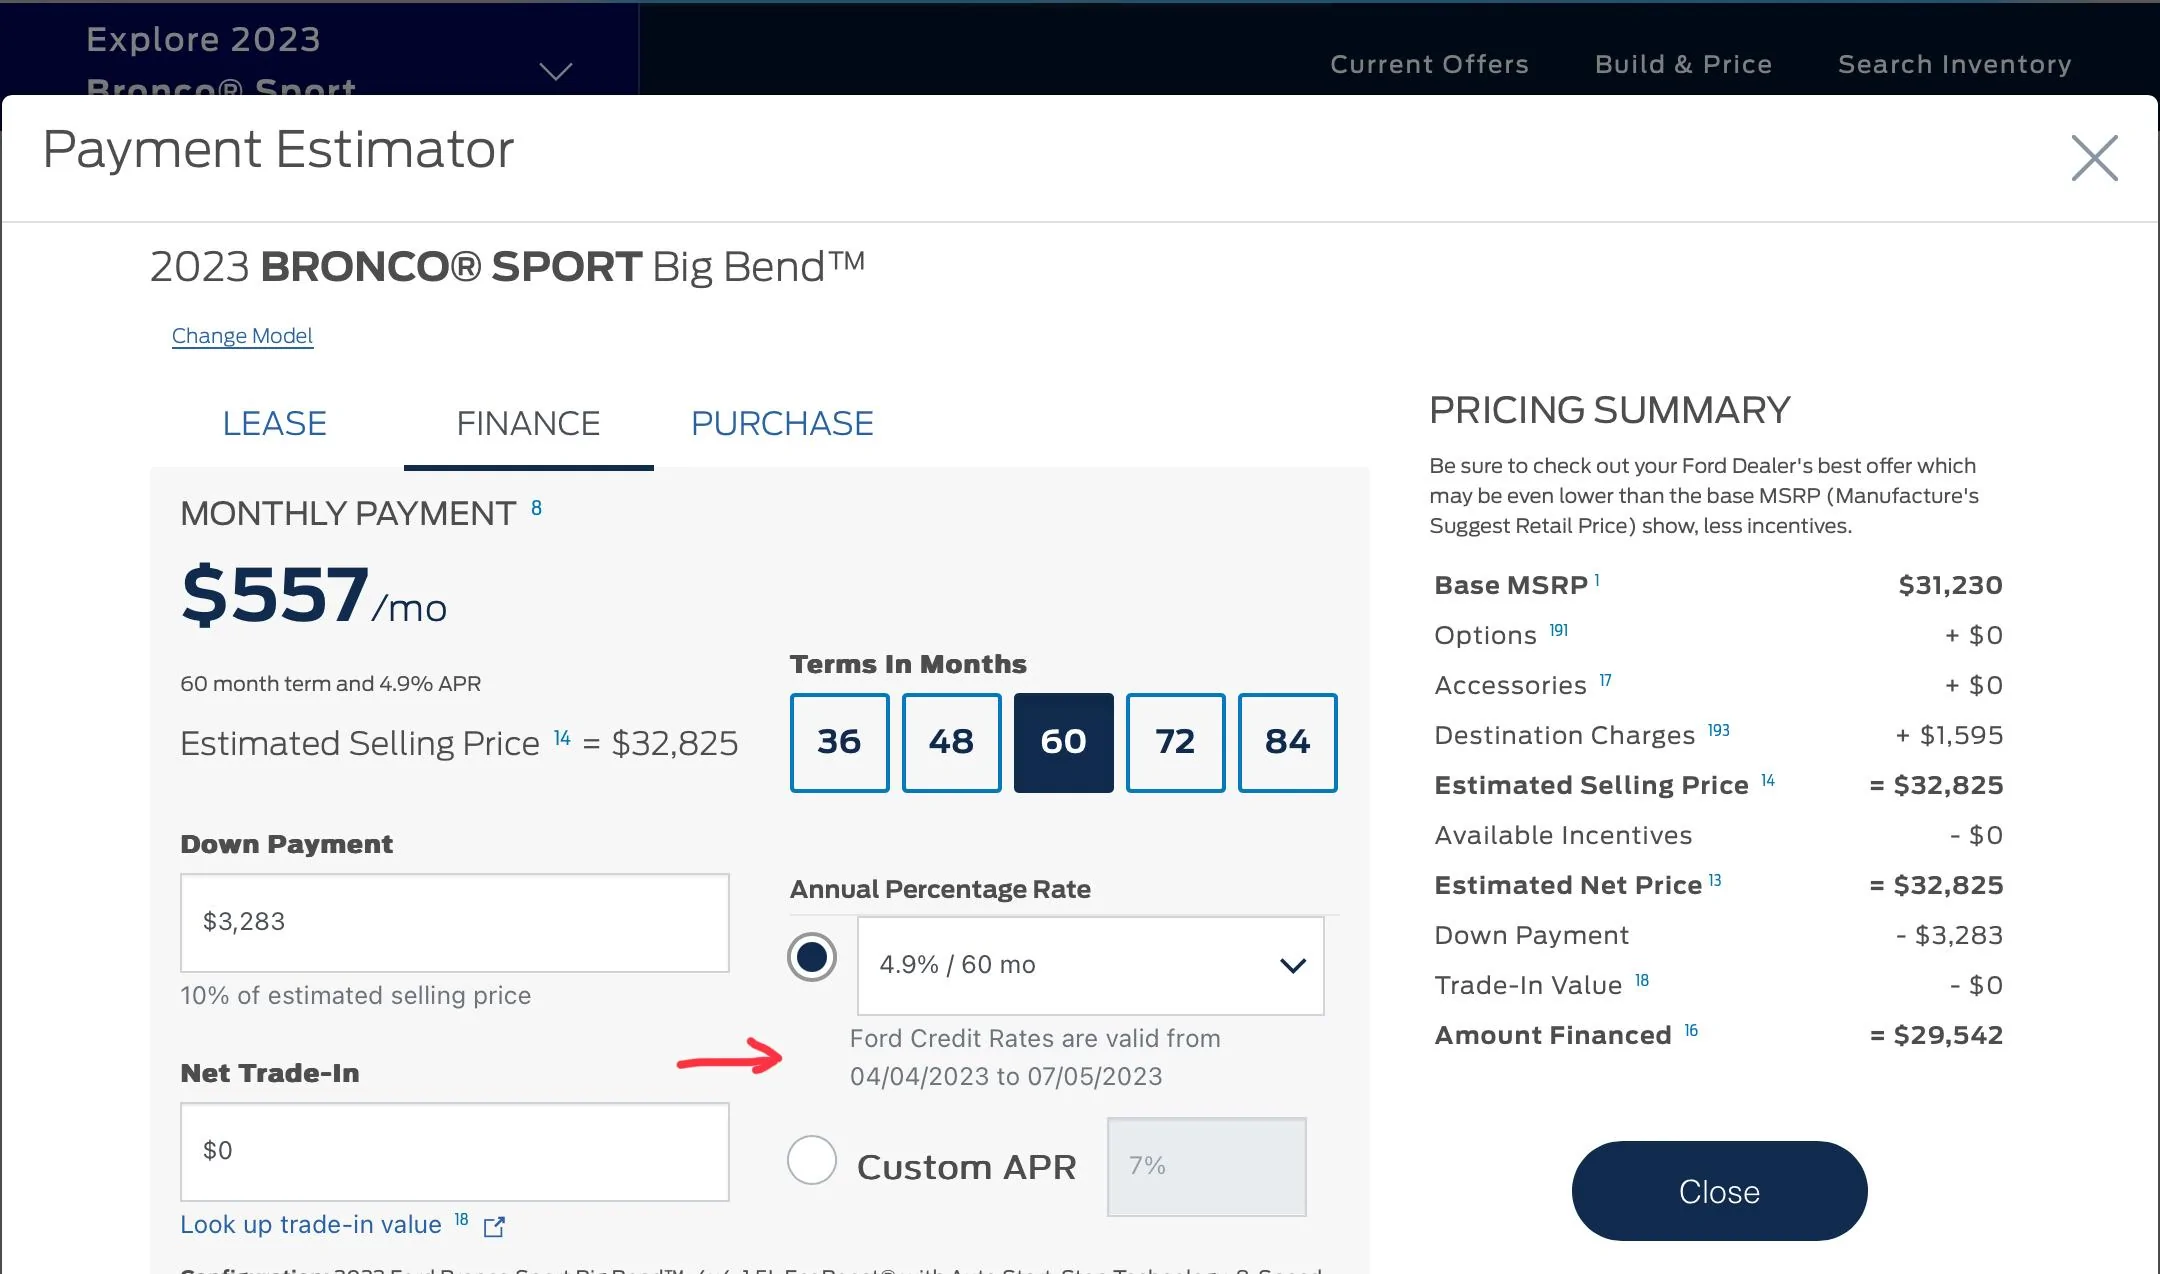The width and height of the screenshot is (2160, 1274).
Task: Click the '60 month term and 4.9% APR' text
Action: click(x=330, y=684)
